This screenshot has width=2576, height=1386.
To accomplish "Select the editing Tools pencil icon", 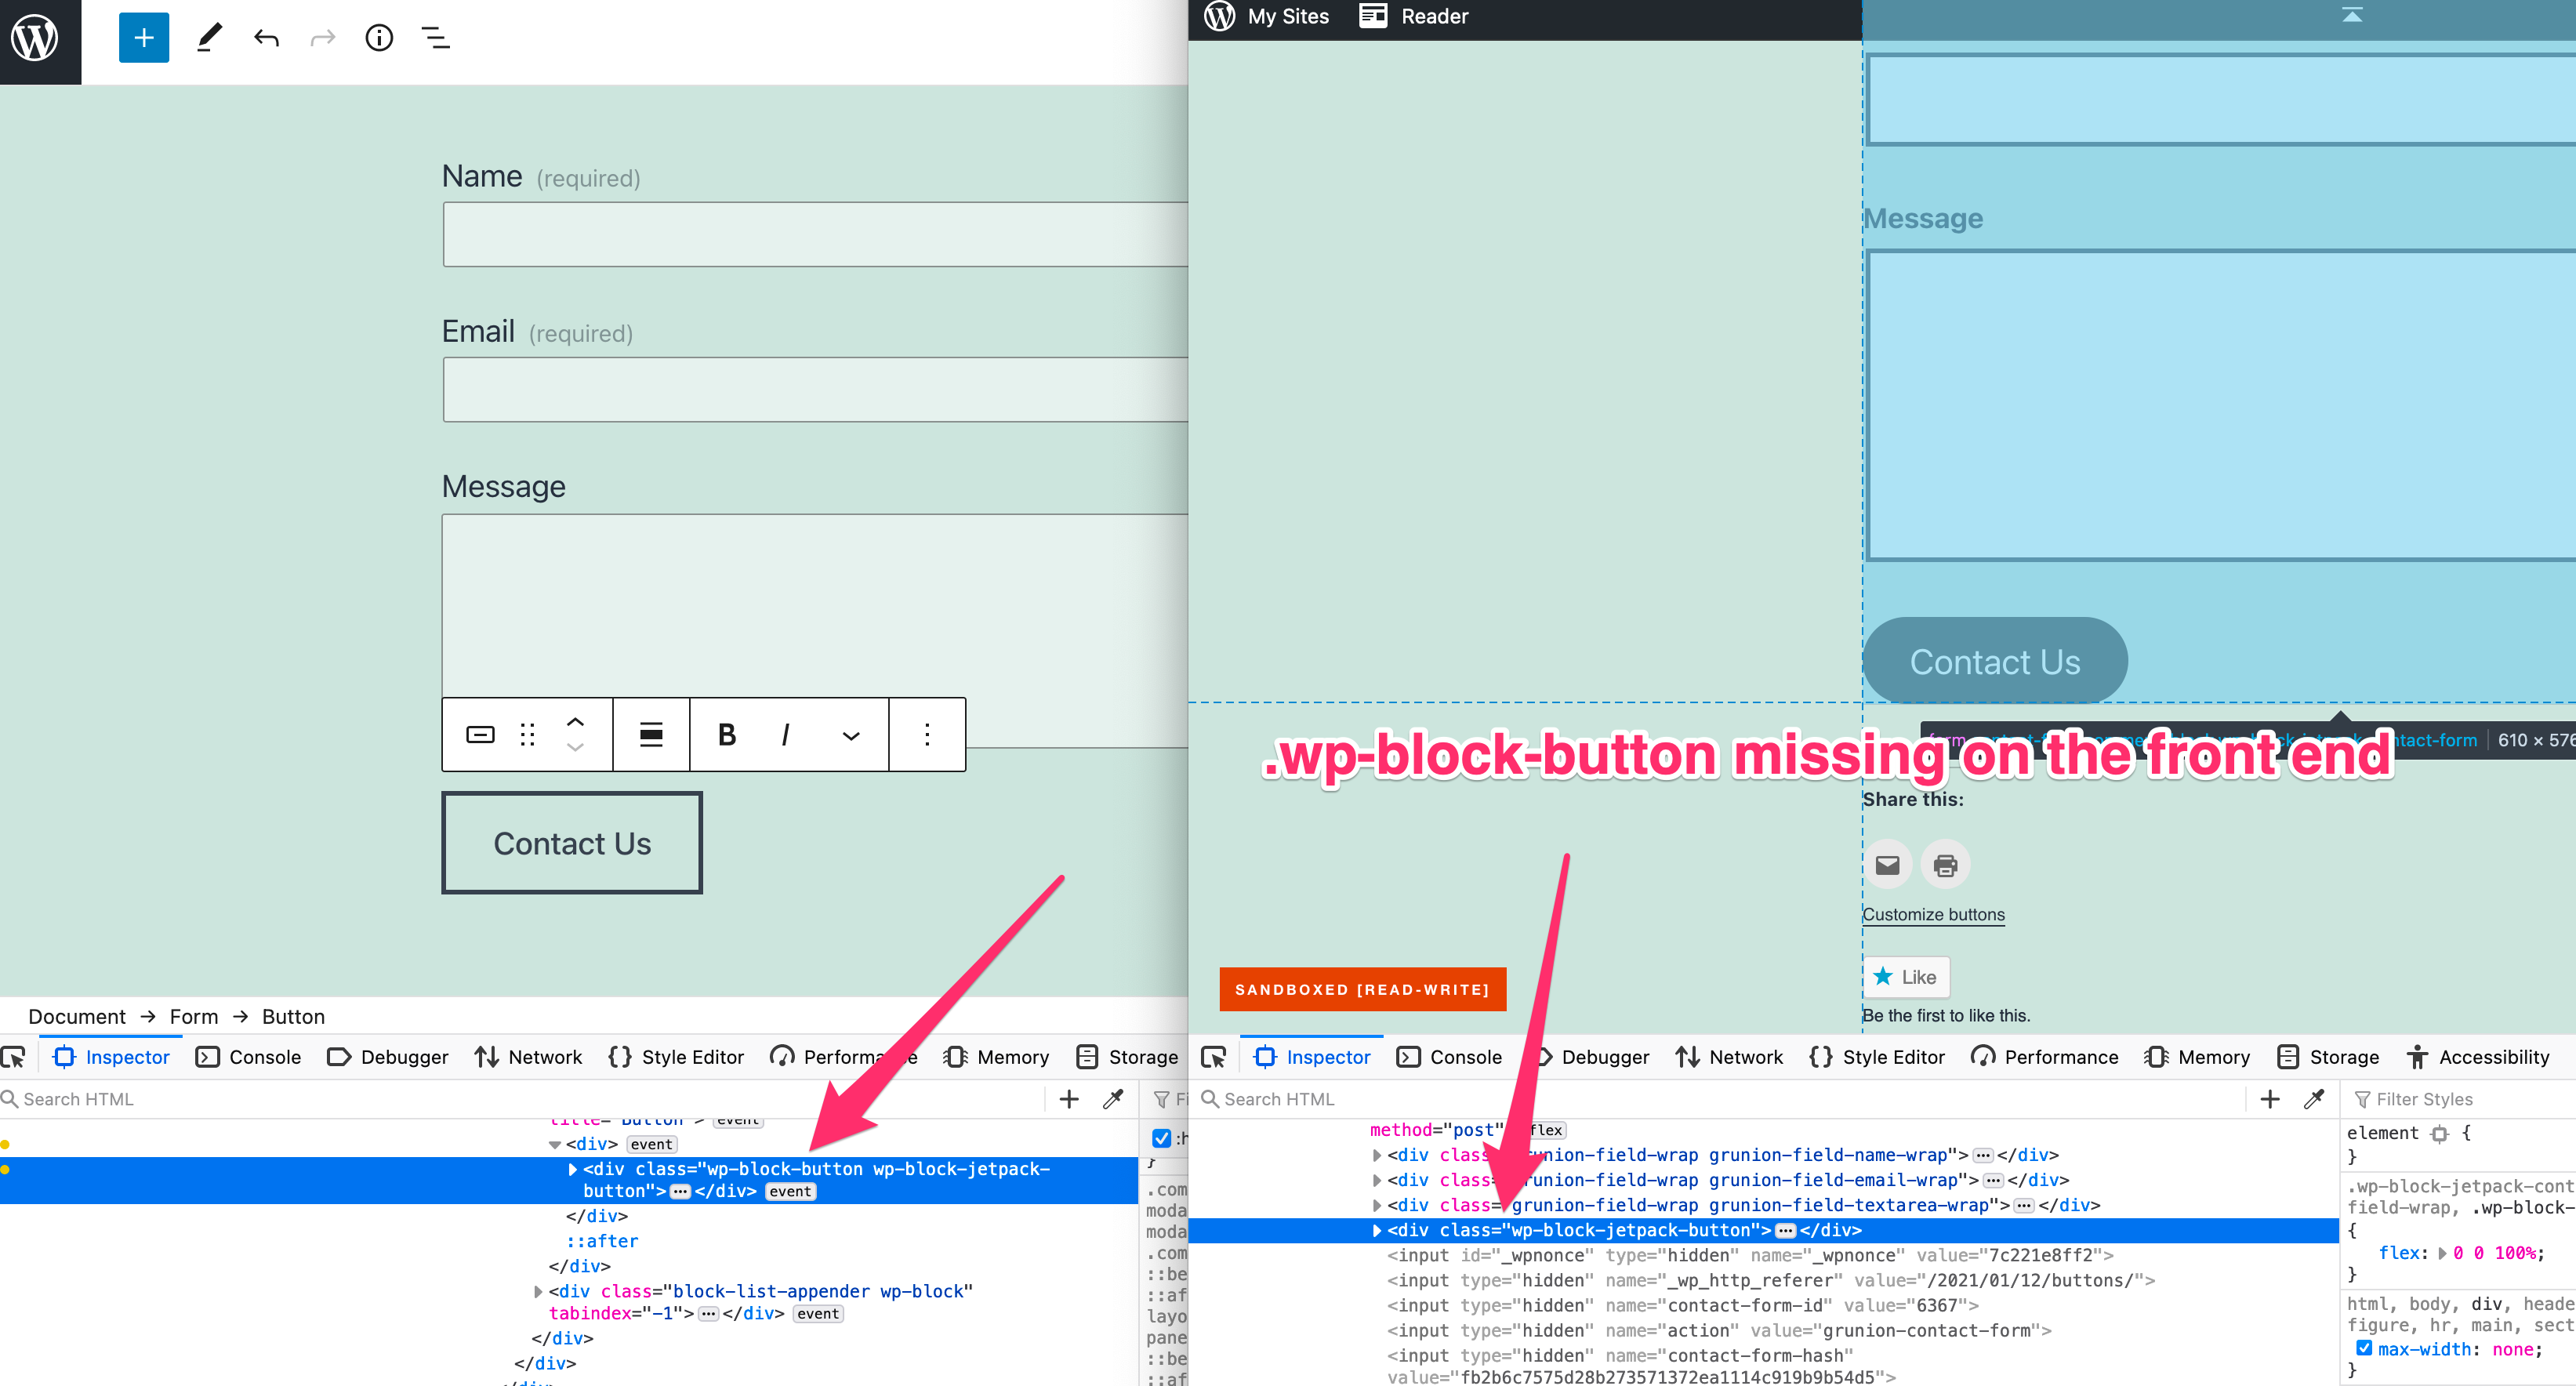I will click(209, 37).
